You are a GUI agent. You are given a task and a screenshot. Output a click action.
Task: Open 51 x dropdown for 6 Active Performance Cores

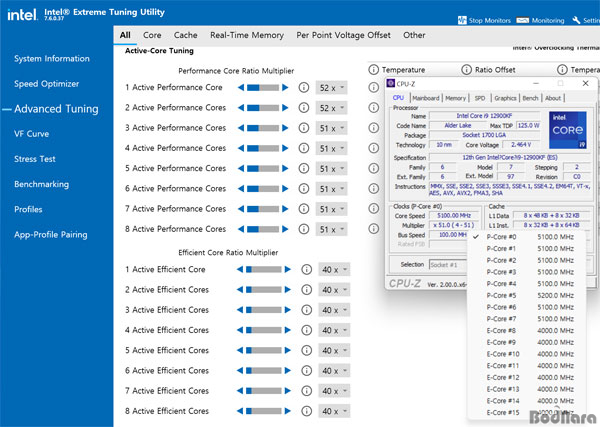[331, 189]
